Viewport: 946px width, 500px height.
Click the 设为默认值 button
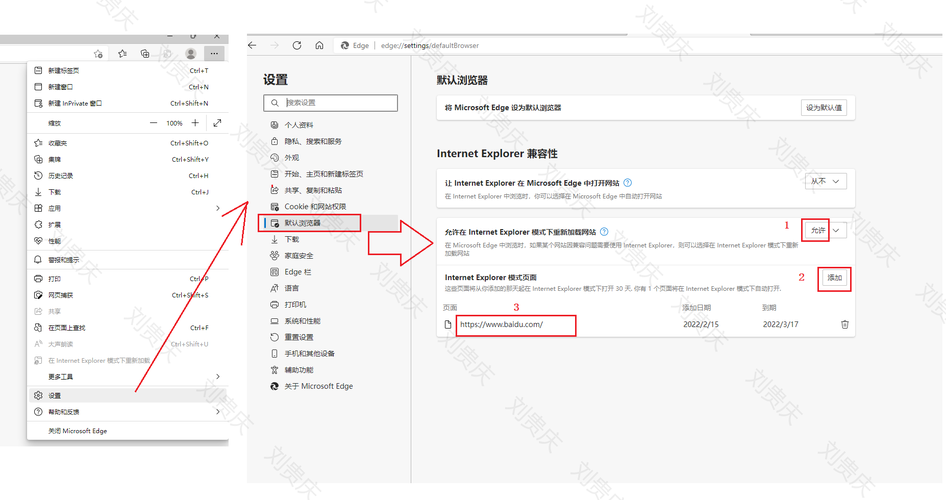(824, 107)
